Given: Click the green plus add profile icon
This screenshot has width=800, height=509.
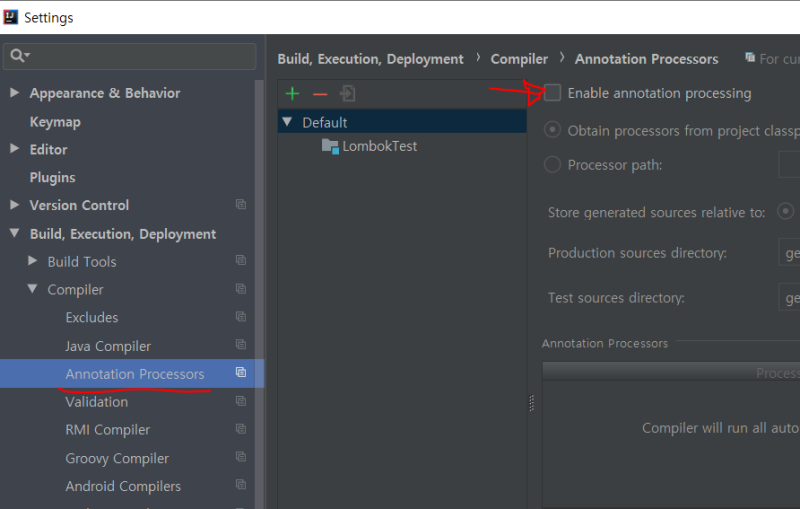Looking at the screenshot, I should point(292,94).
